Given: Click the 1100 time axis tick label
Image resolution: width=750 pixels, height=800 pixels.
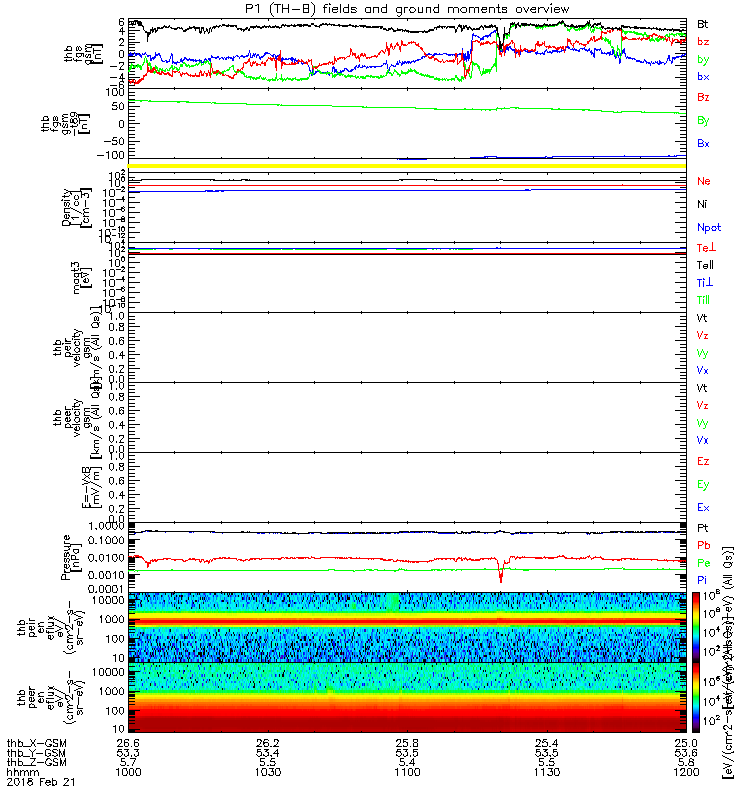Looking at the screenshot, I should pyautogui.click(x=407, y=772).
